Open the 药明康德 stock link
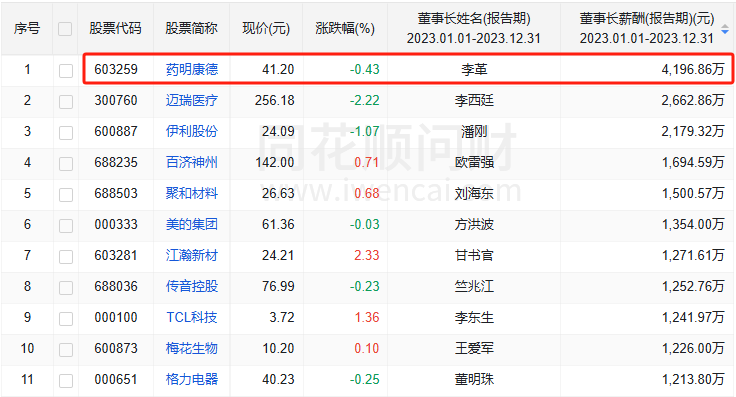This screenshot has height=397, width=736. pyautogui.click(x=192, y=69)
